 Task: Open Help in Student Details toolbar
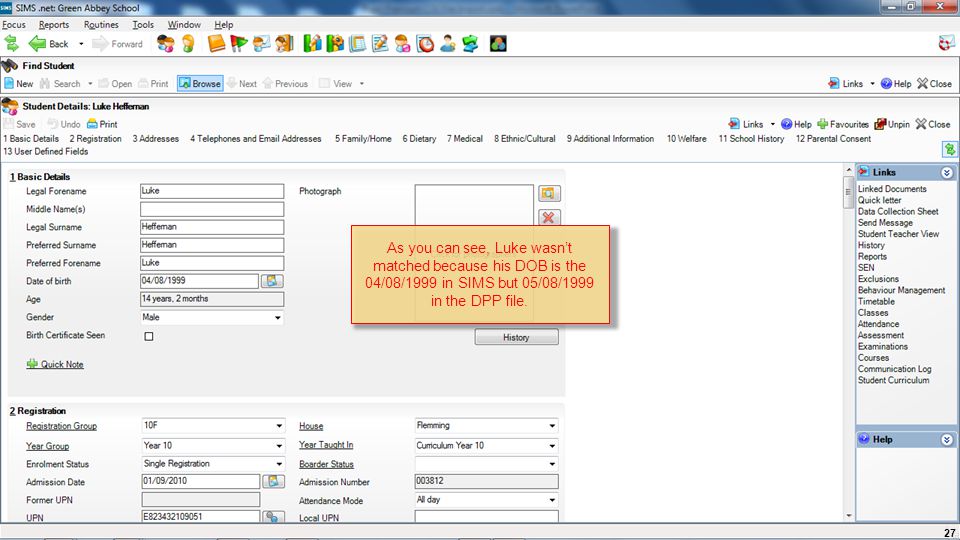coord(797,124)
